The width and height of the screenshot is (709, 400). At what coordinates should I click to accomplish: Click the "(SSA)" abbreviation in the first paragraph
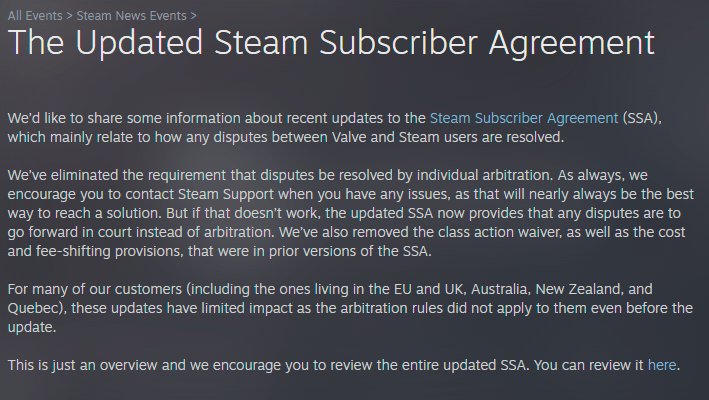[642, 117]
